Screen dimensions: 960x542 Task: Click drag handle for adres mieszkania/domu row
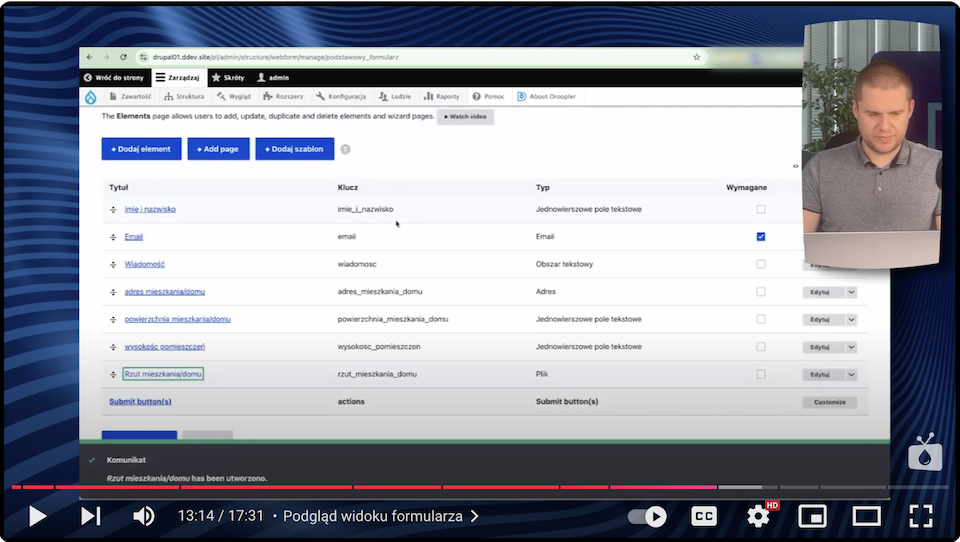pos(113,292)
